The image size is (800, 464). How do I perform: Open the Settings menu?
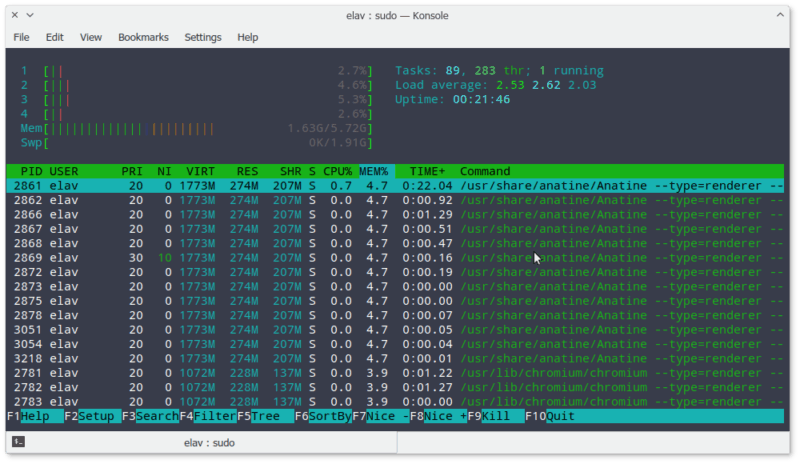[203, 37]
